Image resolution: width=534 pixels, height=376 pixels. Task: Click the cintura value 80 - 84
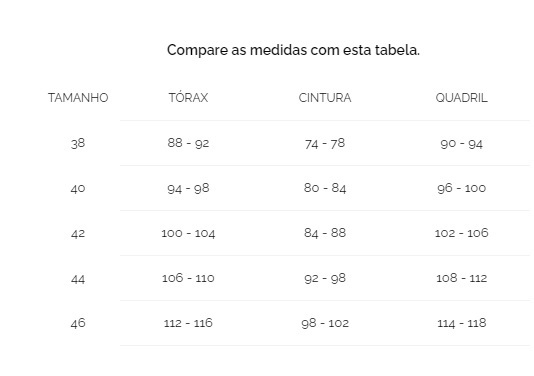[325, 188]
